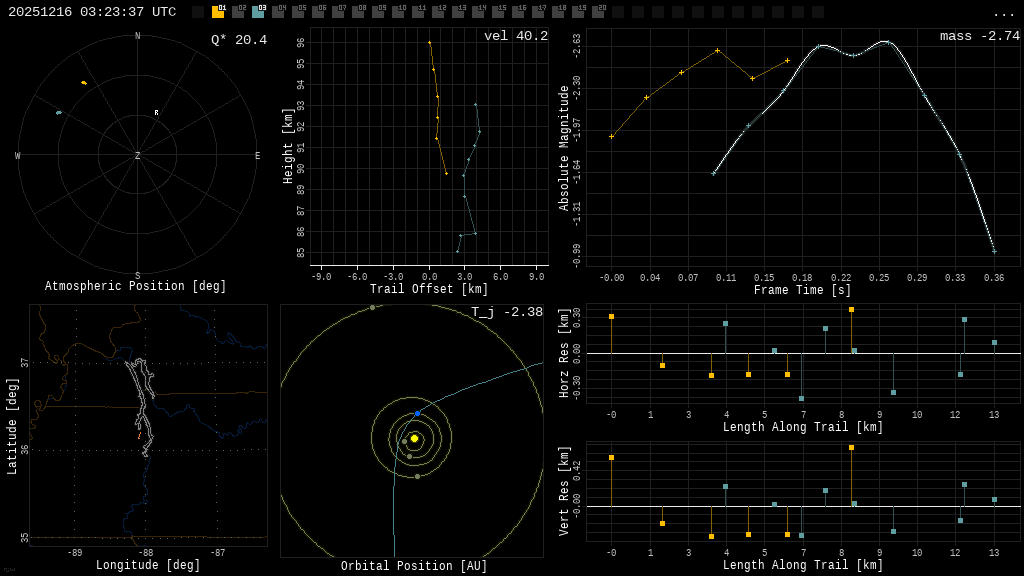Toggle station 10 box in top bar
Image resolution: width=1024 pixels, height=576 pixels.
398,12
